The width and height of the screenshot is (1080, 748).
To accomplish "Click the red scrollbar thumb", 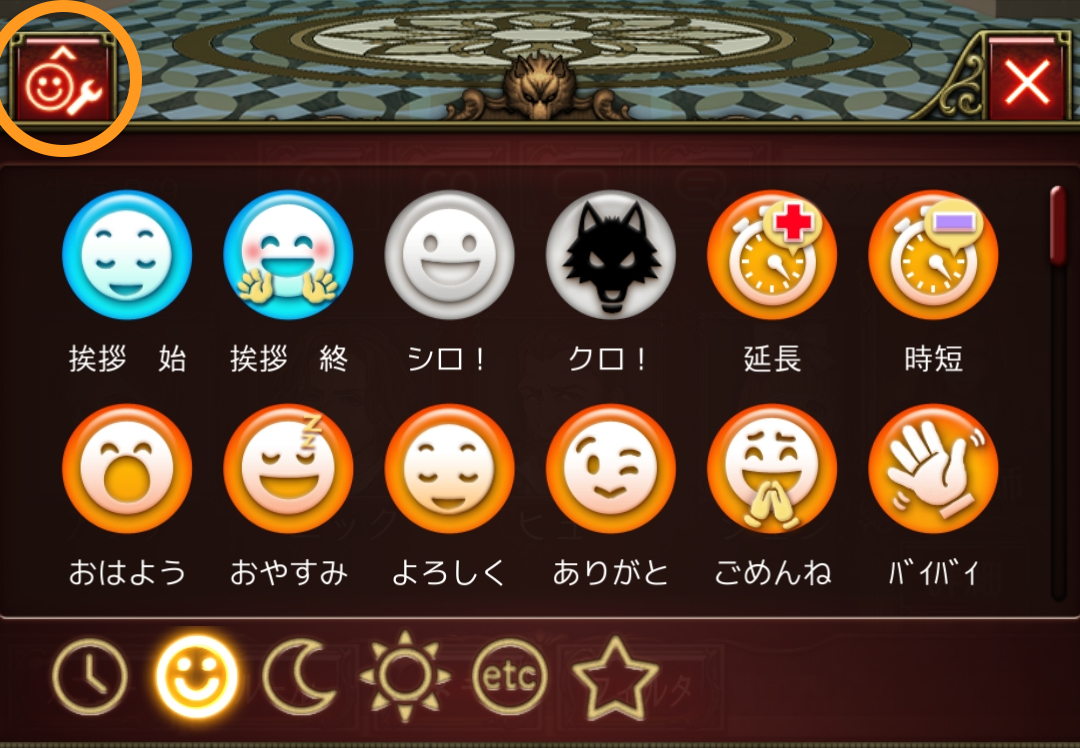I will point(1058,224).
